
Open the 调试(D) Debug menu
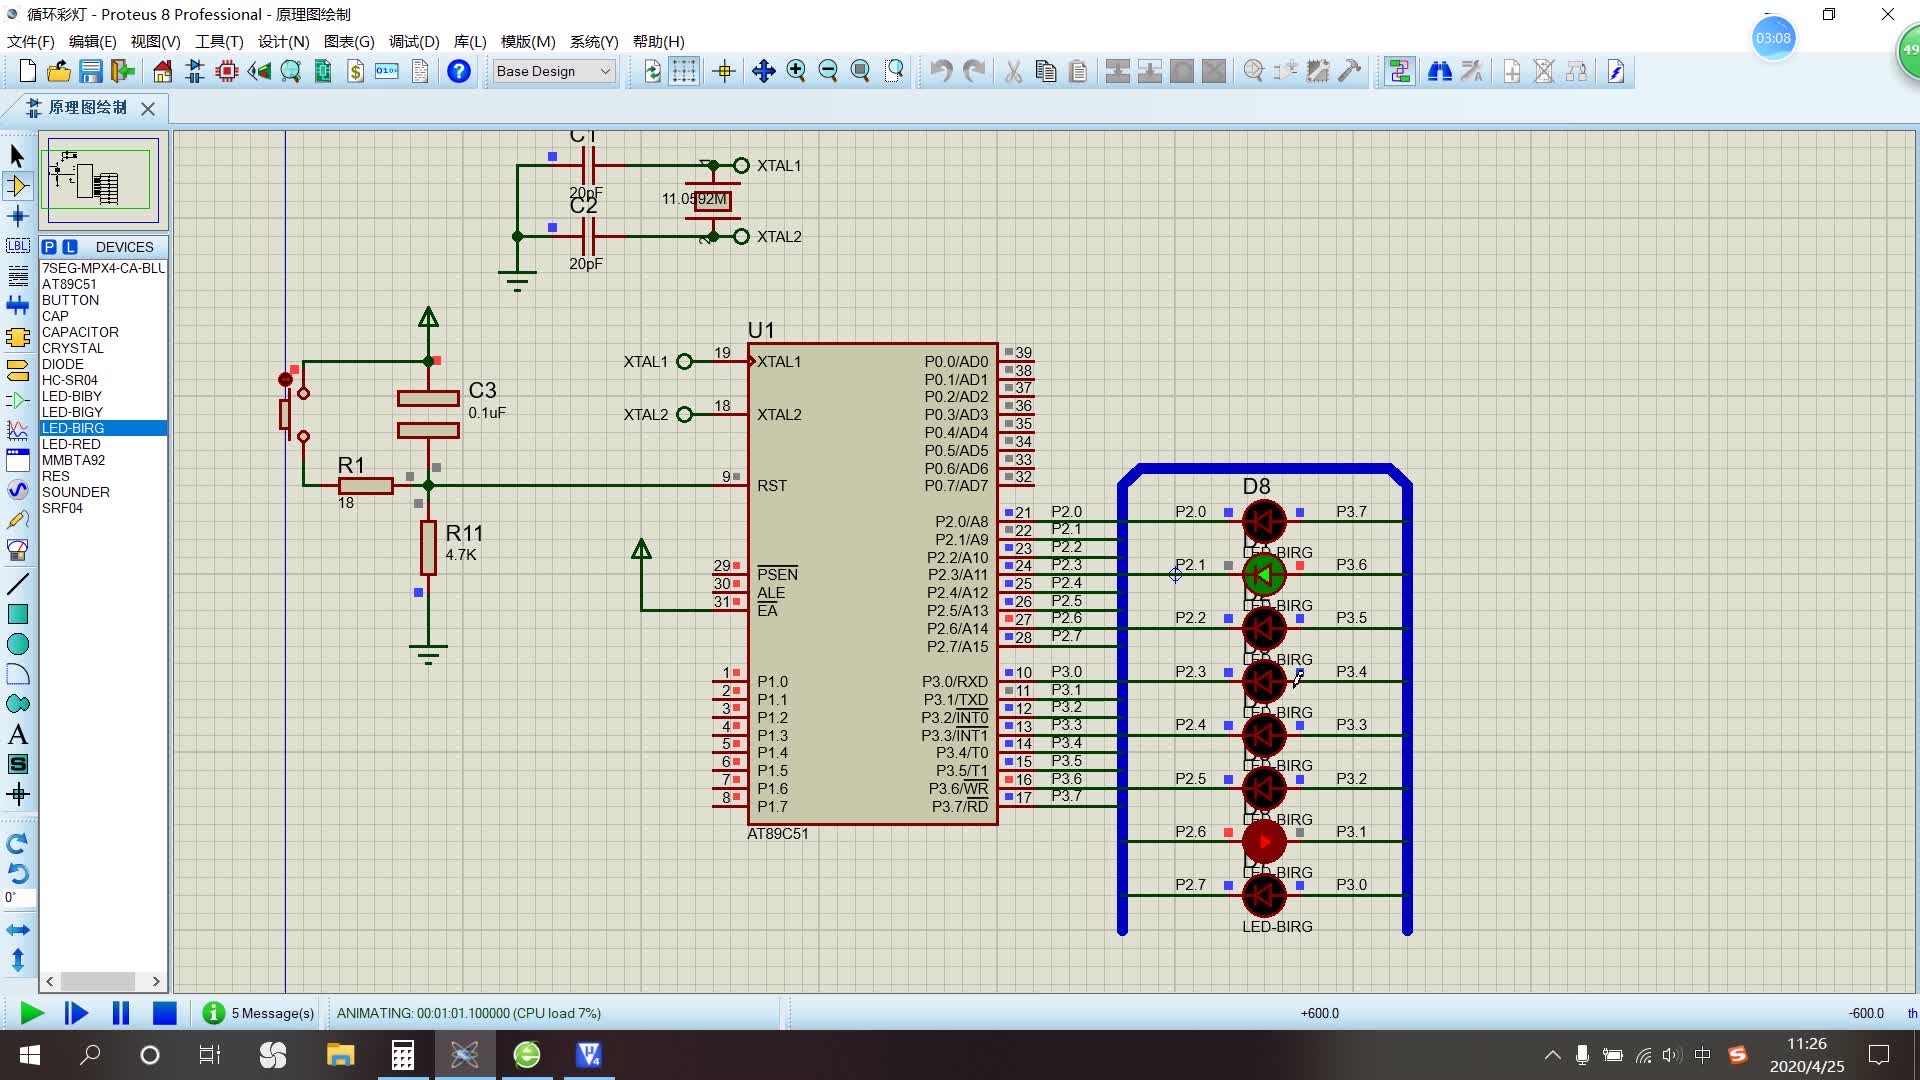[x=415, y=41]
